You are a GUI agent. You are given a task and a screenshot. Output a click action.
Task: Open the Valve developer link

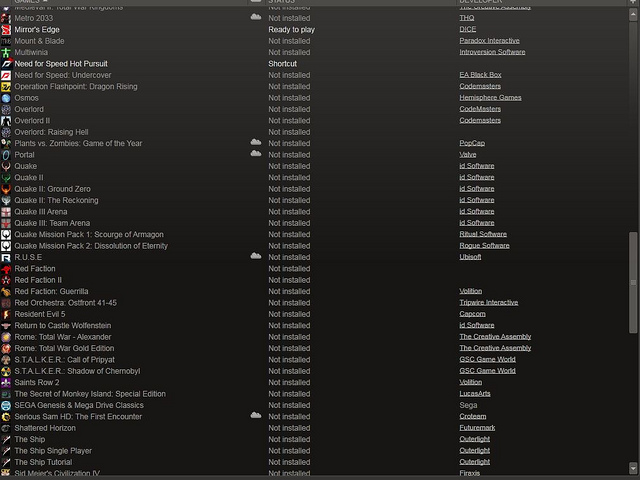468,155
